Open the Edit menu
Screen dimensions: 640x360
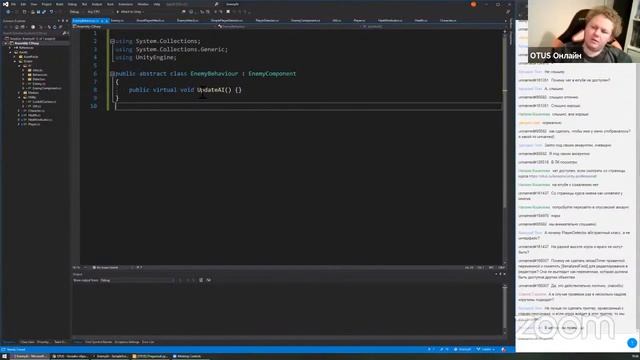[23, 4]
